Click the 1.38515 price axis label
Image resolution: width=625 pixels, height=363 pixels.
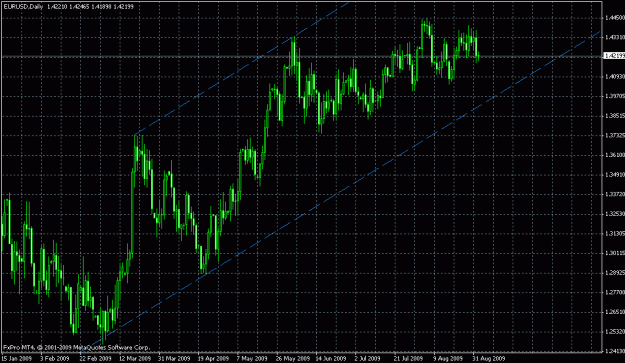(x=615, y=116)
